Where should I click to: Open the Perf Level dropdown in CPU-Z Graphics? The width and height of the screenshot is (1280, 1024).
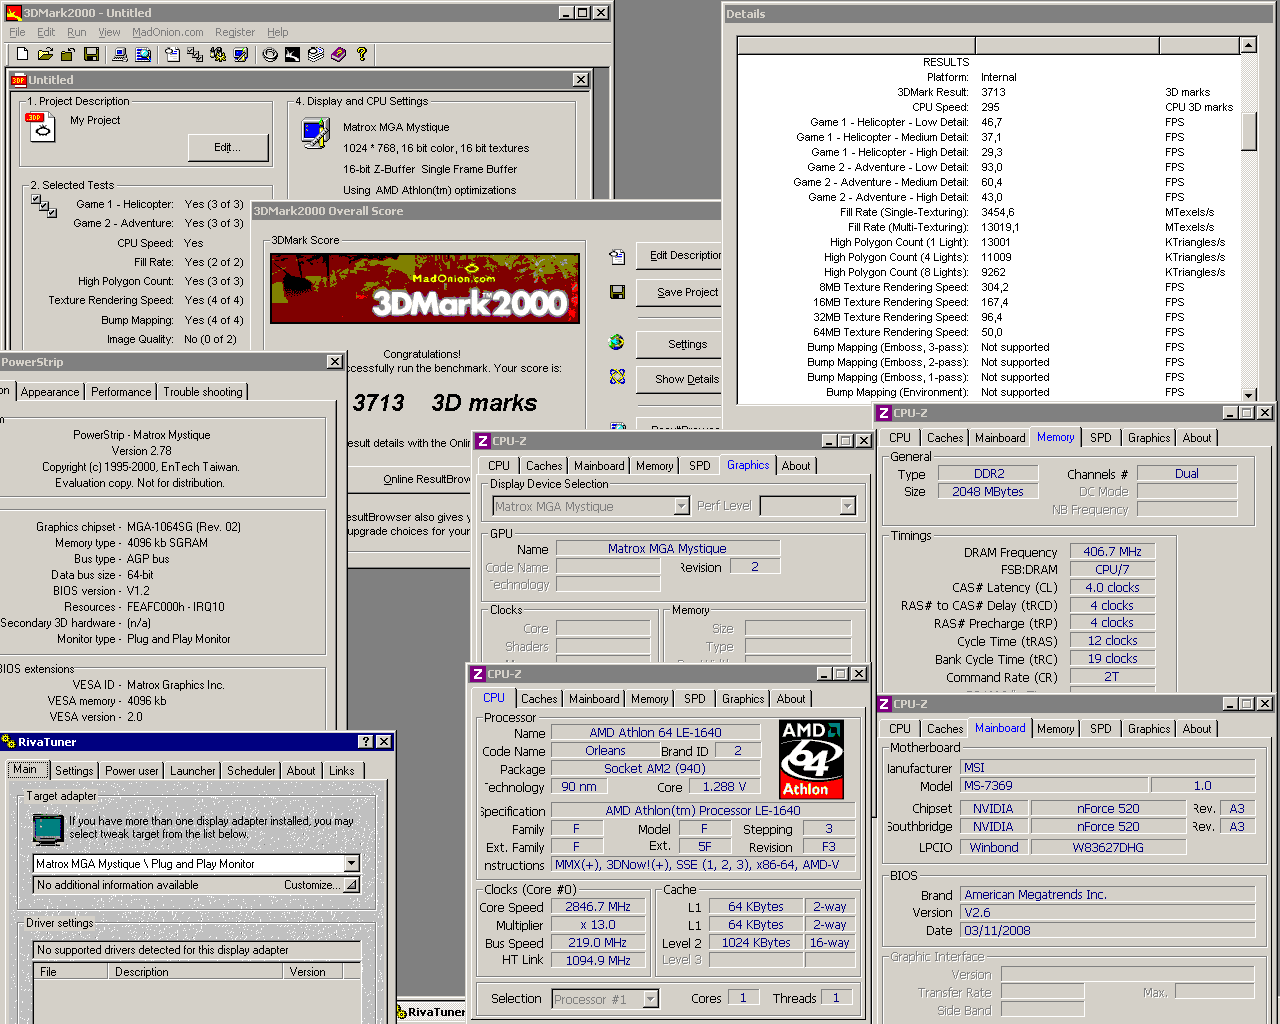tap(848, 506)
